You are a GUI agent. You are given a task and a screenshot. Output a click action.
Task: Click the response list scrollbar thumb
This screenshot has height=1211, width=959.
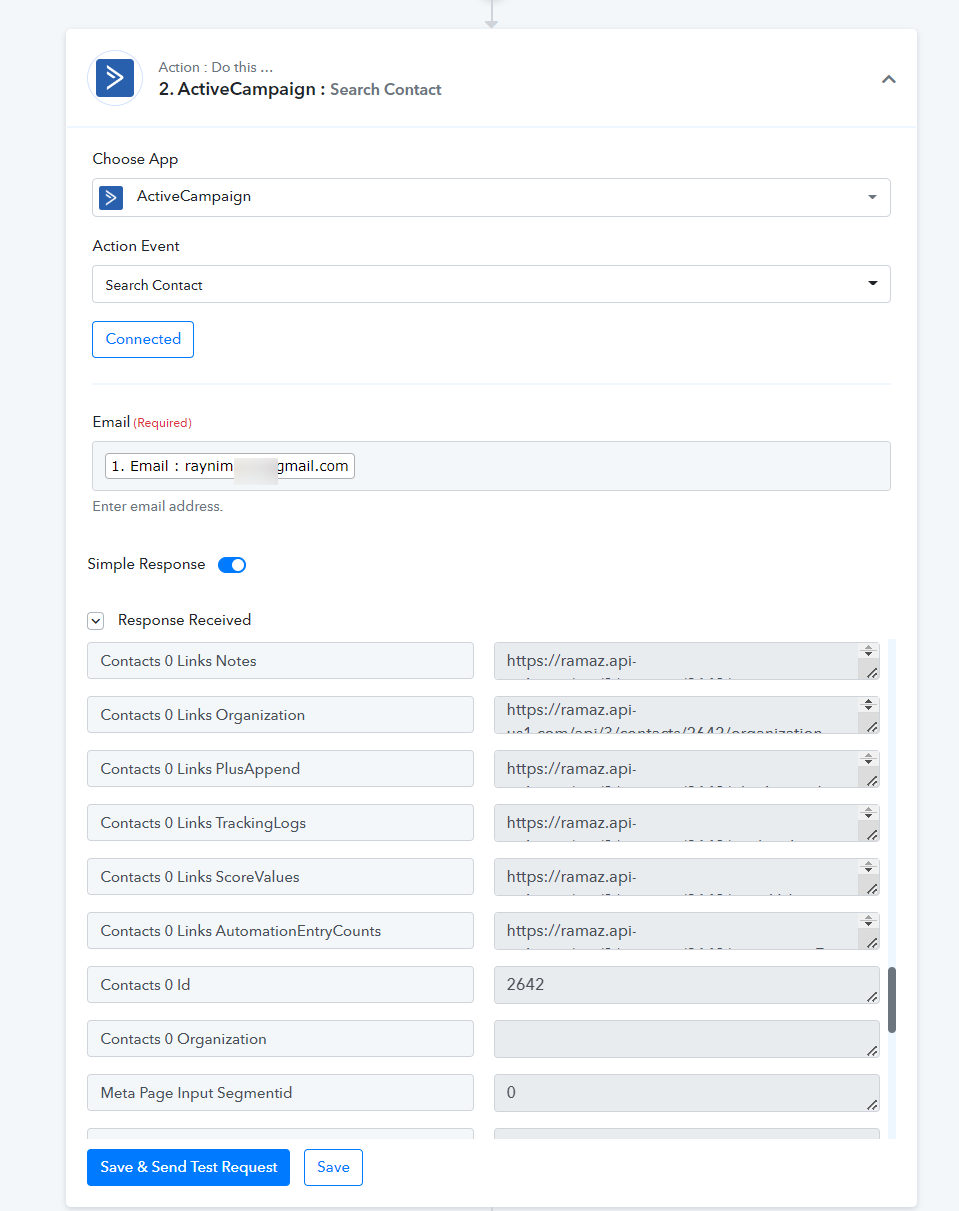[x=892, y=999]
